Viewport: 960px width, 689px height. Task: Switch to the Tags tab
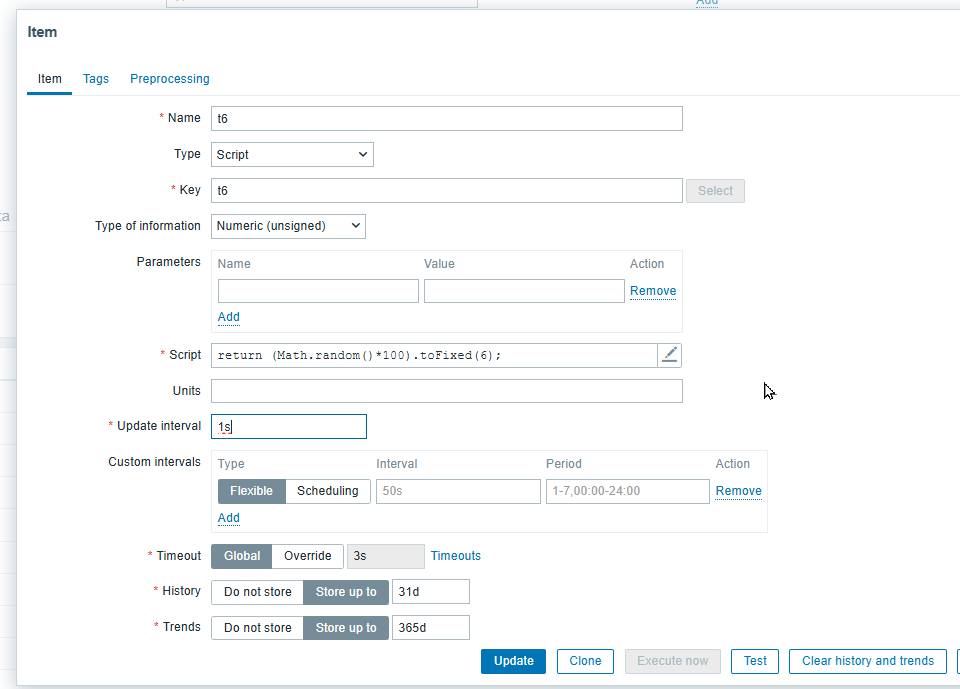96,79
